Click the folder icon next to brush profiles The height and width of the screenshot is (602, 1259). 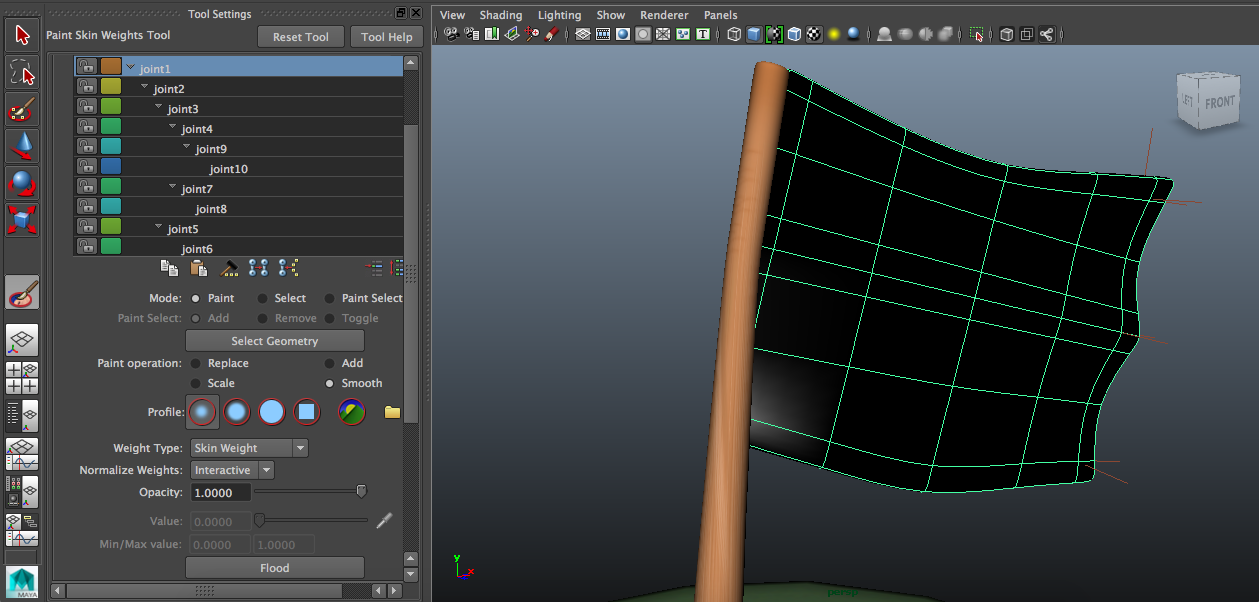tap(391, 411)
